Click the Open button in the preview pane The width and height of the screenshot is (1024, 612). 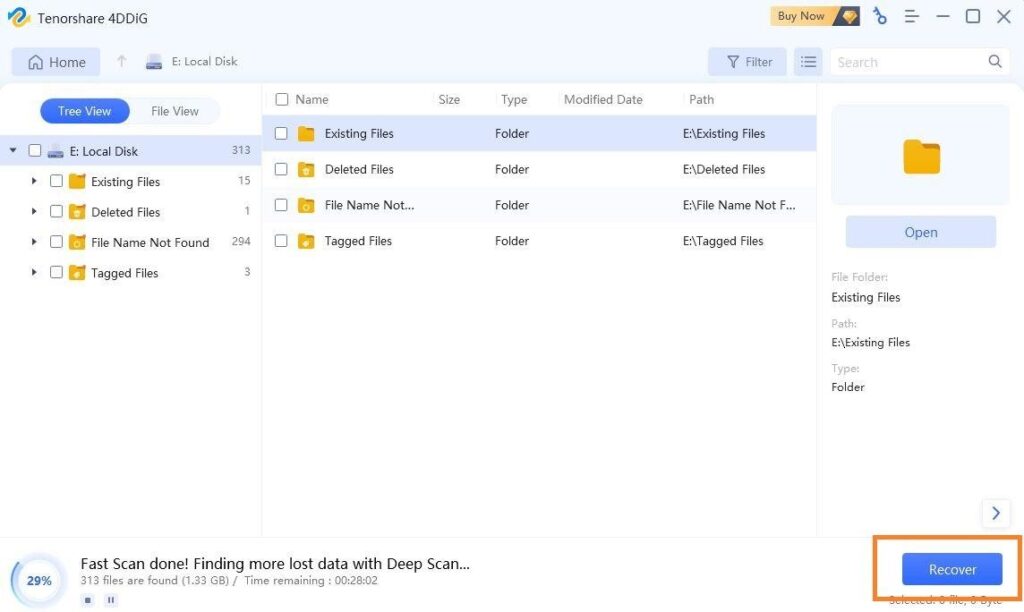click(x=920, y=232)
